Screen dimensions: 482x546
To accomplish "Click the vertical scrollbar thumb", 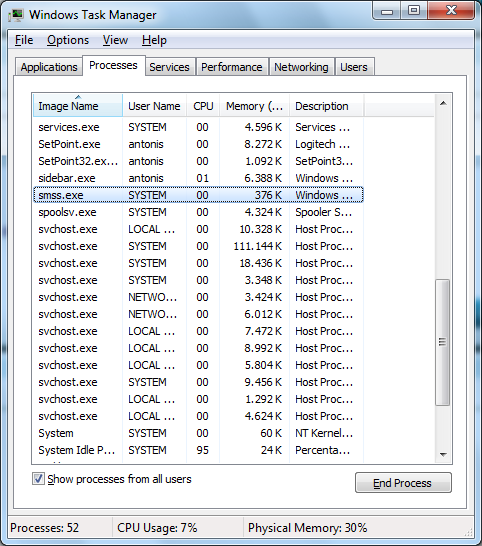I will 443,342.
